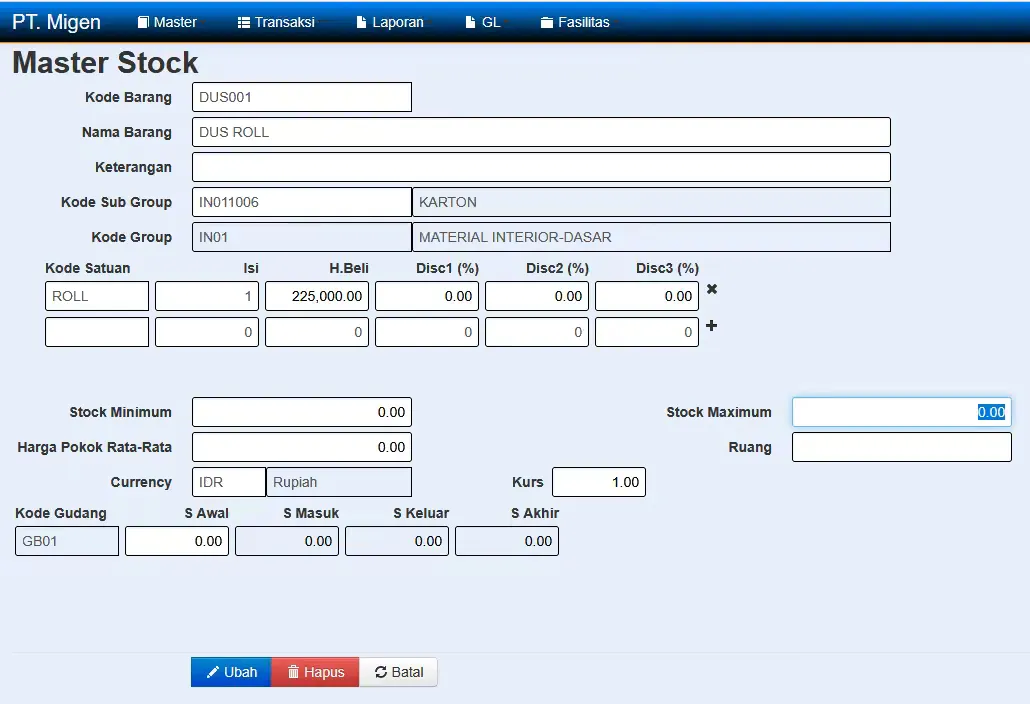This screenshot has height=704, width=1030.
Task: Click Disc3 (%) field in ROLL row
Action: pyautogui.click(x=647, y=296)
